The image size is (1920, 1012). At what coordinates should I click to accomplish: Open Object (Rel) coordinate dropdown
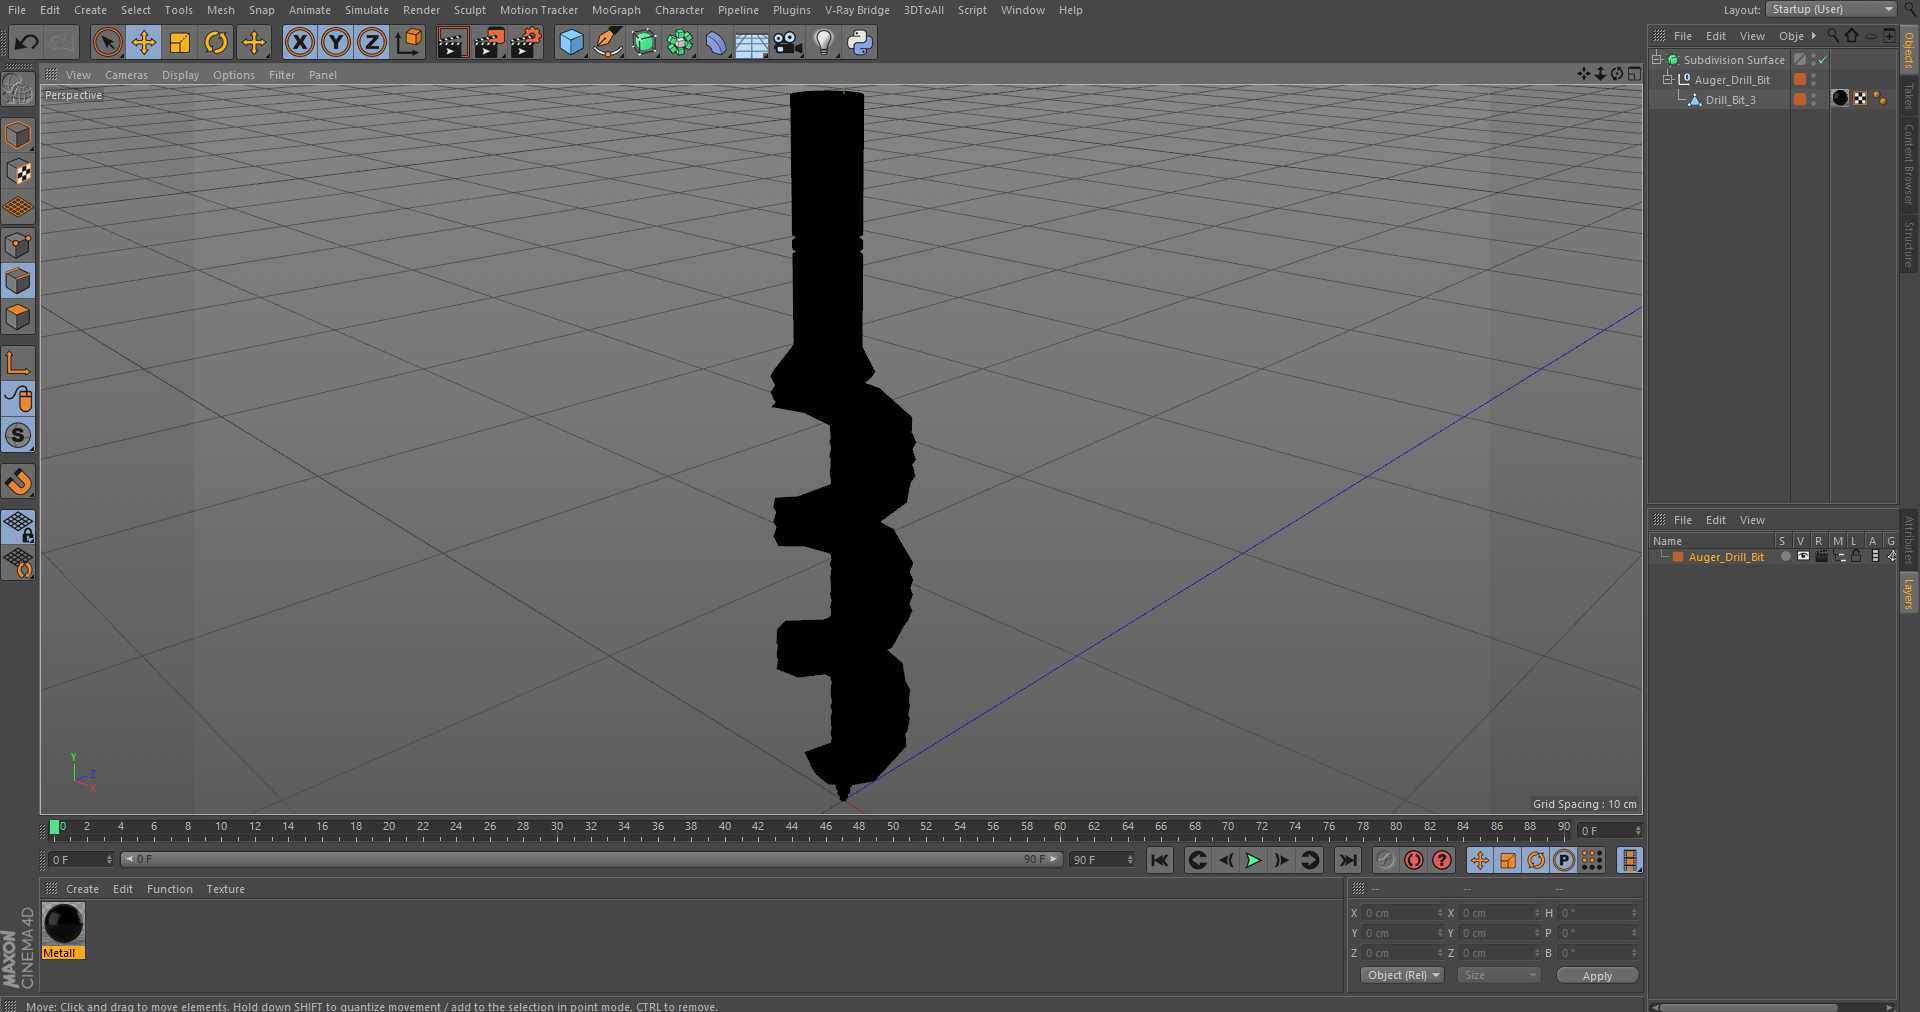tap(1402, 975)
